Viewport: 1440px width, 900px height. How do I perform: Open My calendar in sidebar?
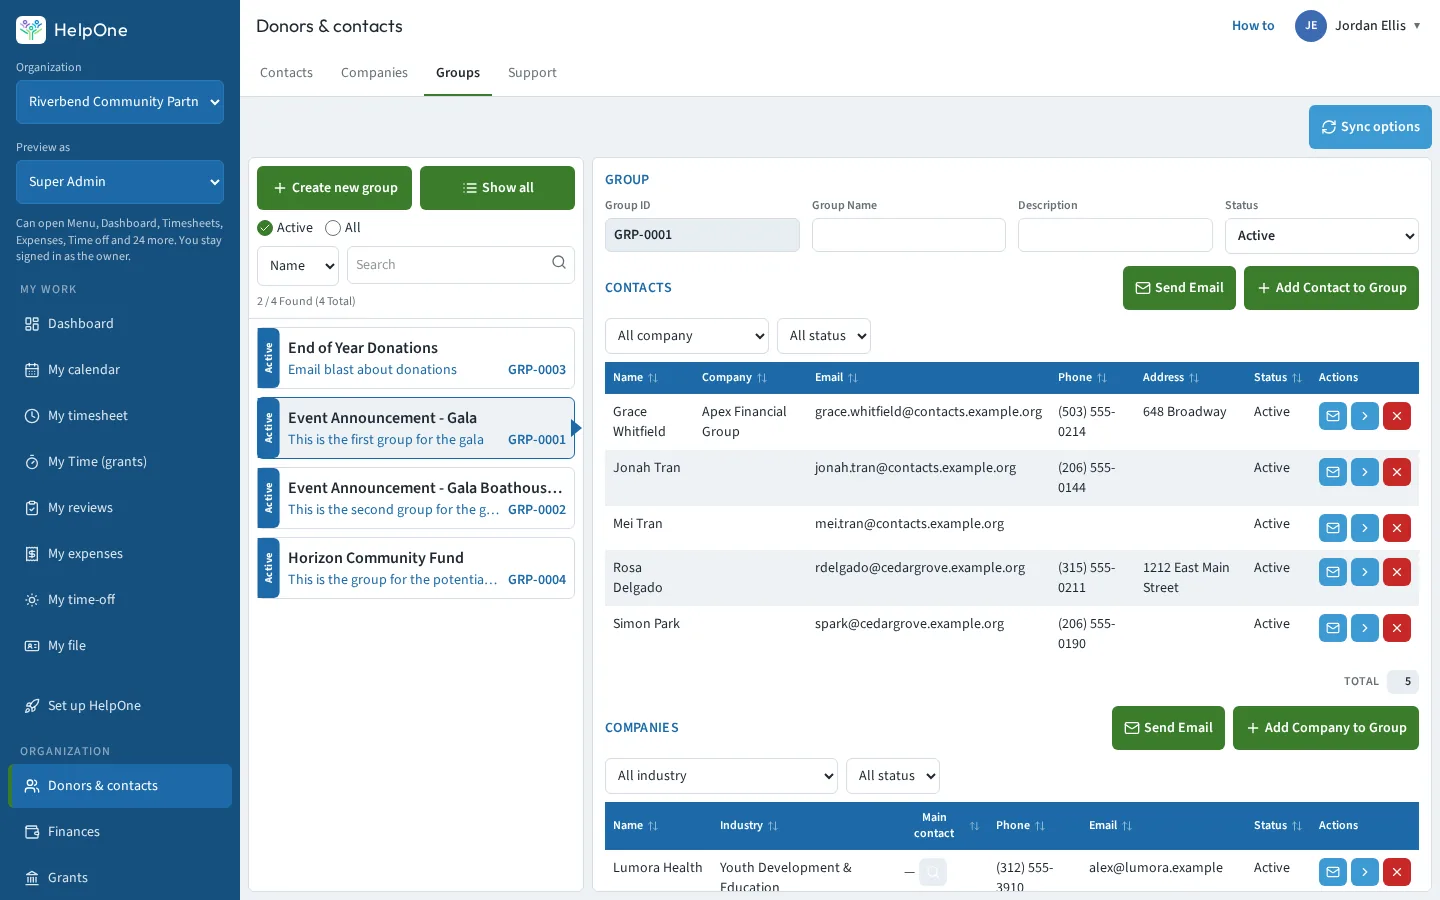click(x=120, y=370)
